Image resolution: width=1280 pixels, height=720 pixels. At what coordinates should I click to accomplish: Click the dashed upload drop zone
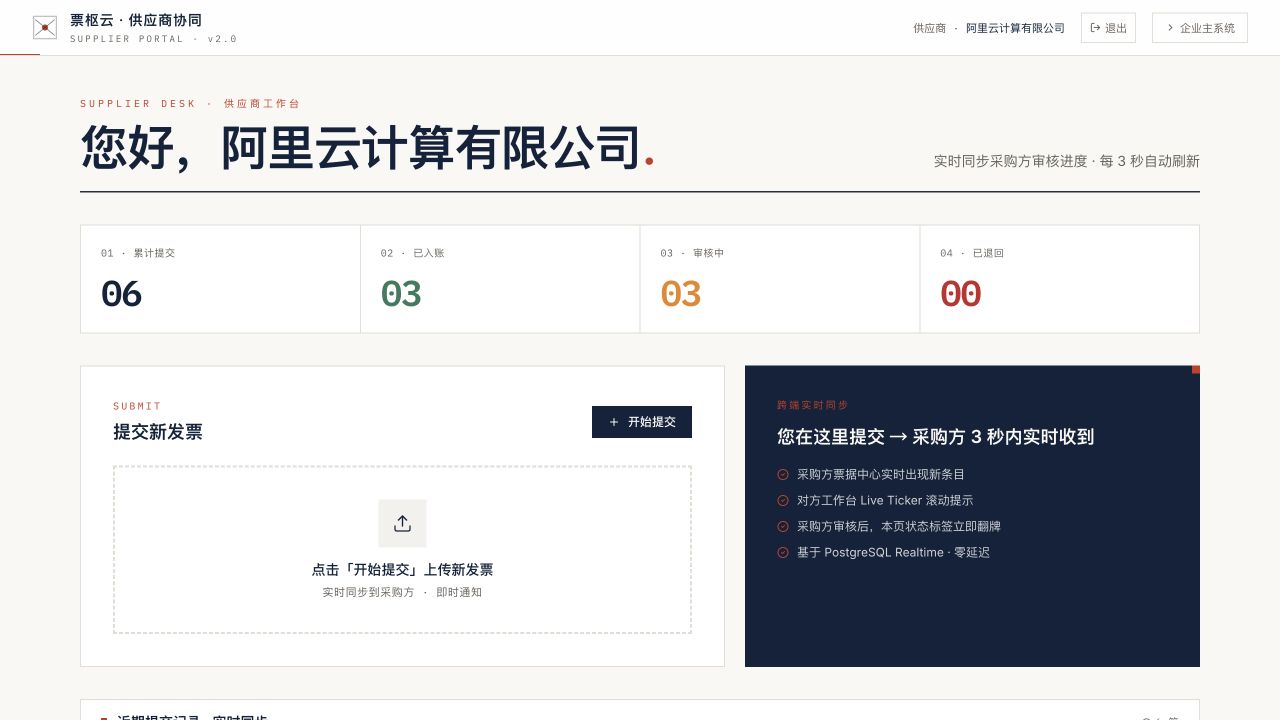pyautogui.click(x=402, y=549)
